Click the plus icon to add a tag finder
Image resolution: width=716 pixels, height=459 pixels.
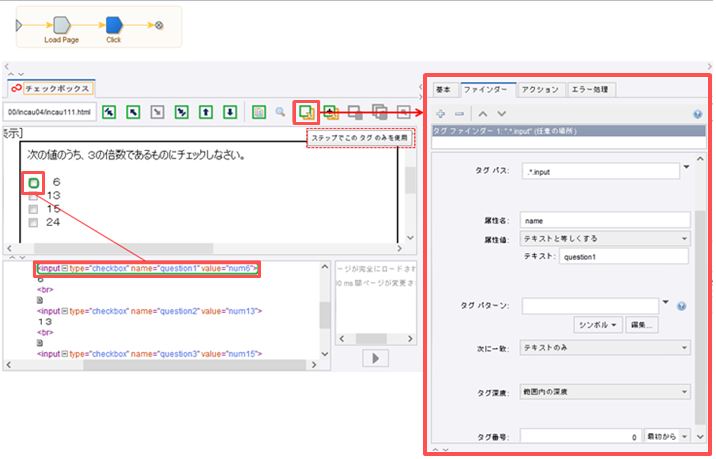click(x=440, y=114)
